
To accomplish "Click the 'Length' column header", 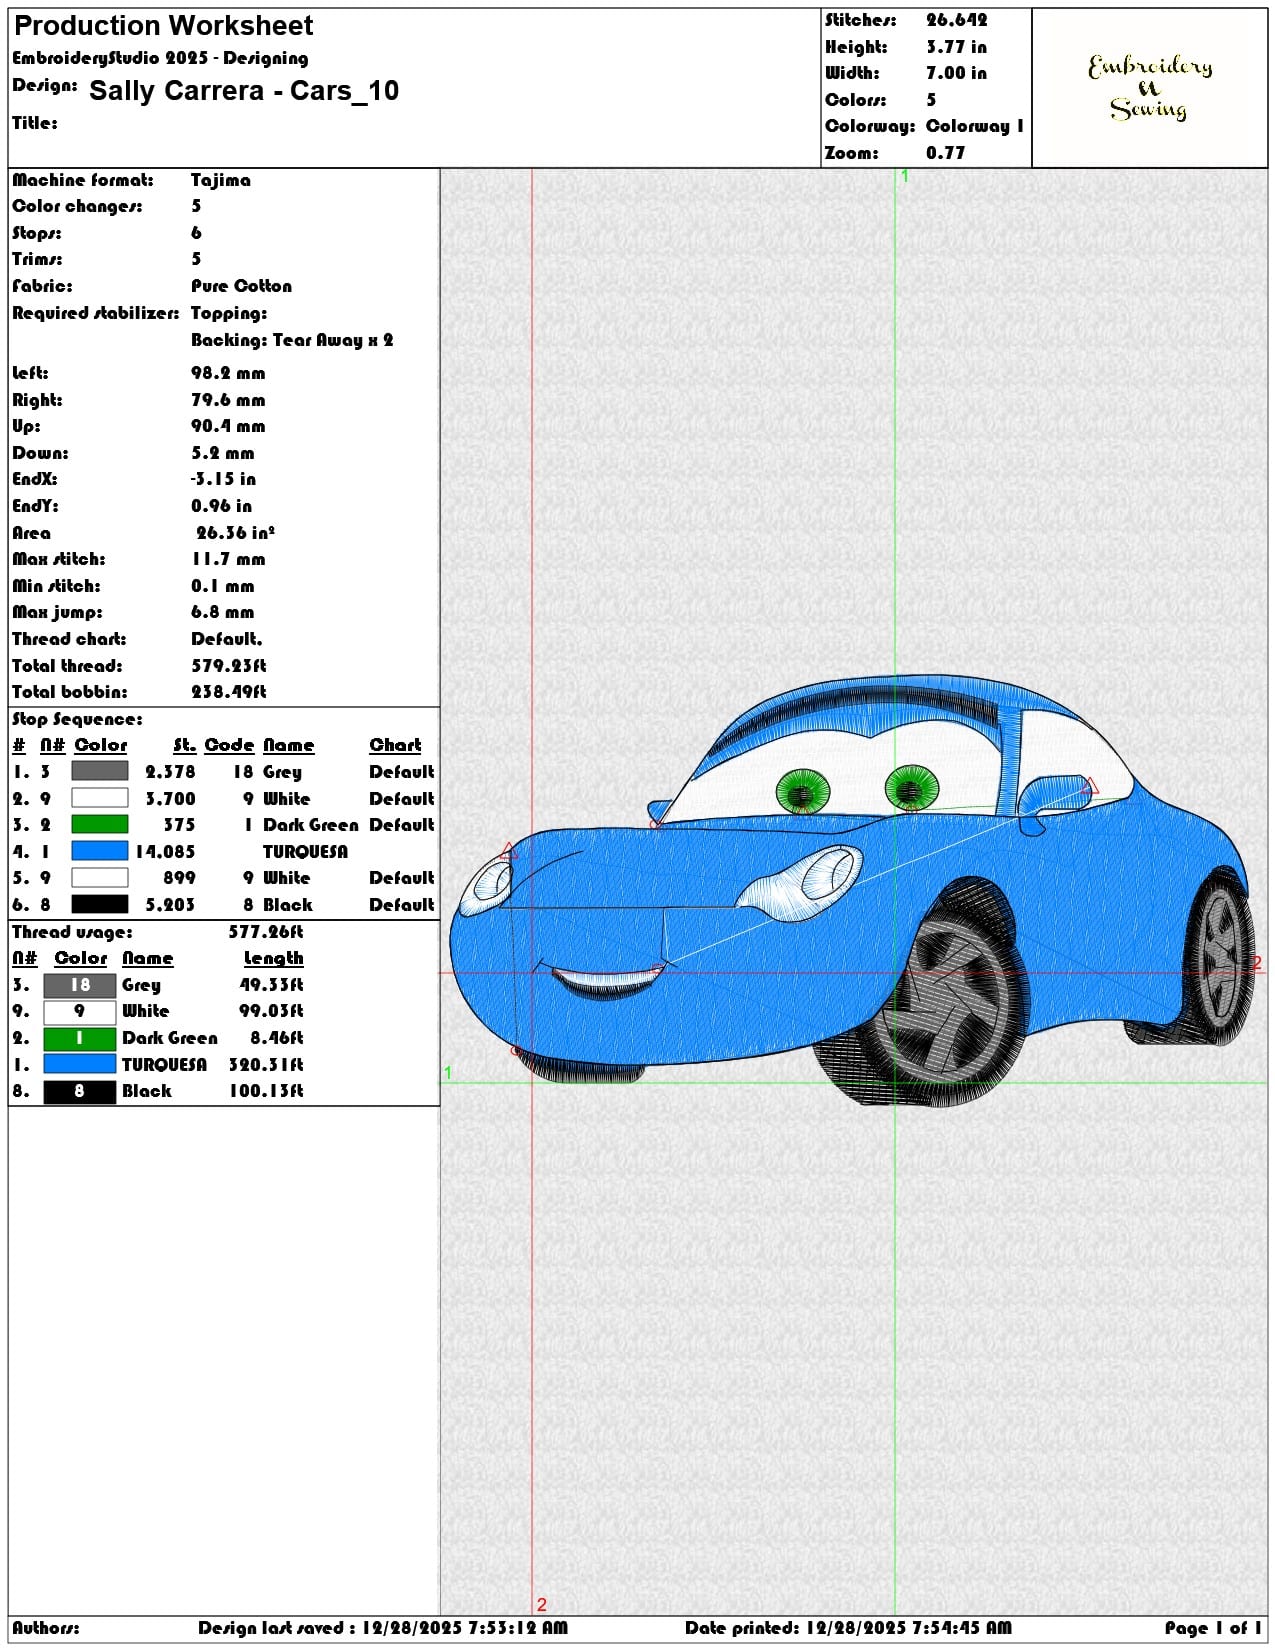I will point(274,958).
